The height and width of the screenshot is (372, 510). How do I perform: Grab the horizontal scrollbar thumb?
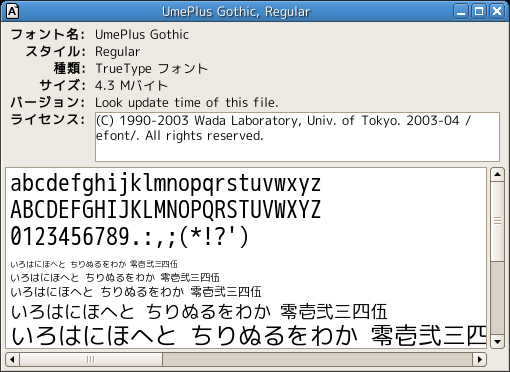point(91,359)
